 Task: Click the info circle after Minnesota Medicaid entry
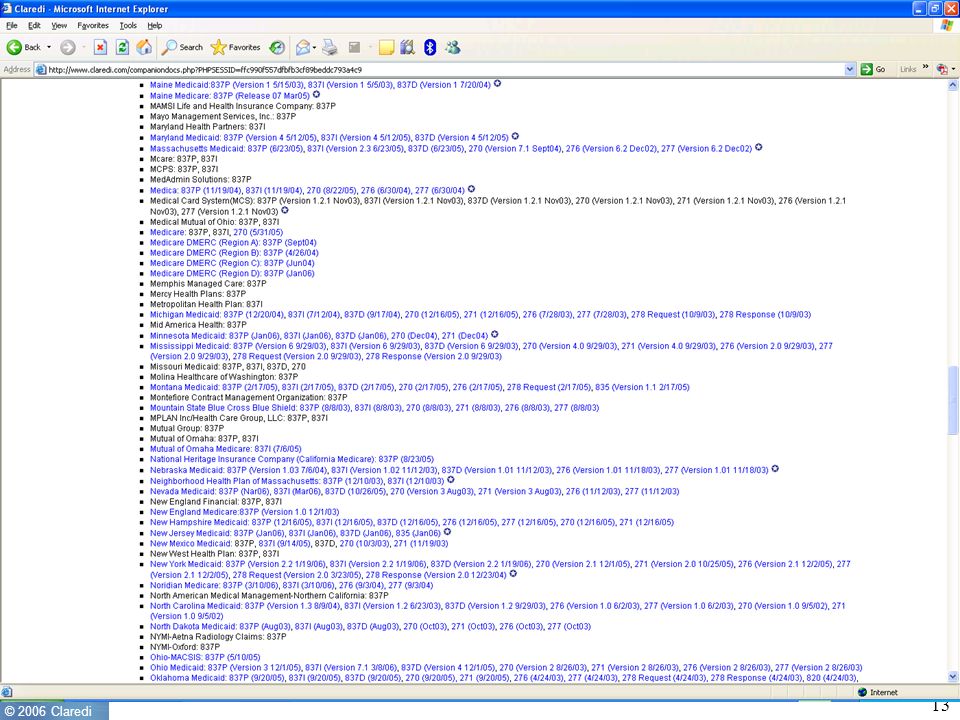point(494,334)
